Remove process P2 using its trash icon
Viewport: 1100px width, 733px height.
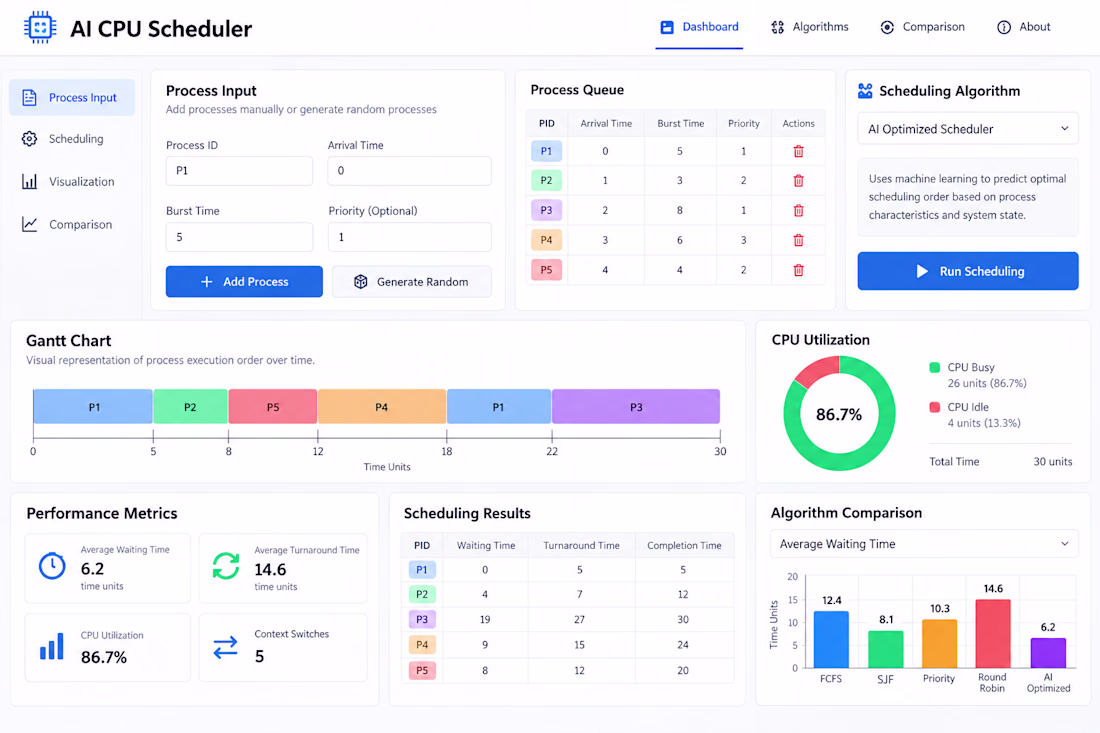[798, 181]
